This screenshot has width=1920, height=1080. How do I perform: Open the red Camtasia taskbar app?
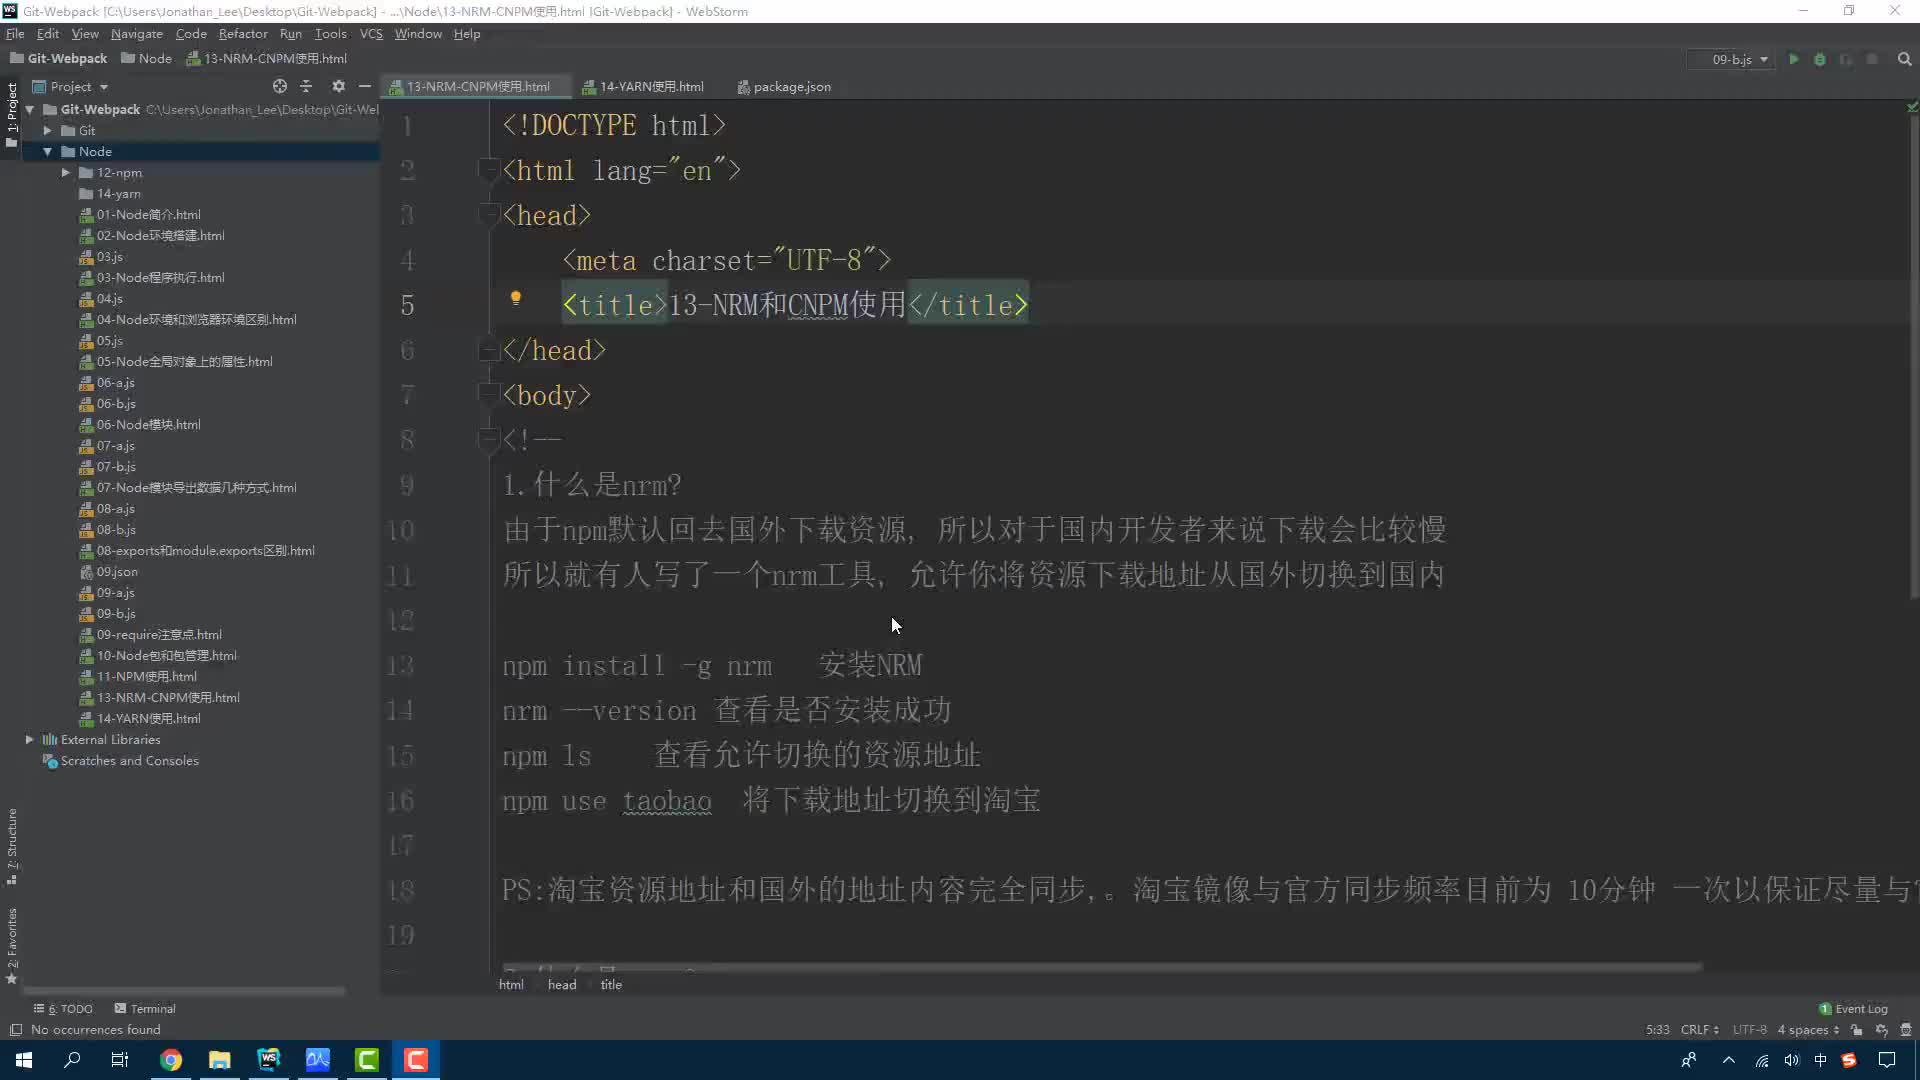coord(416,1060)
